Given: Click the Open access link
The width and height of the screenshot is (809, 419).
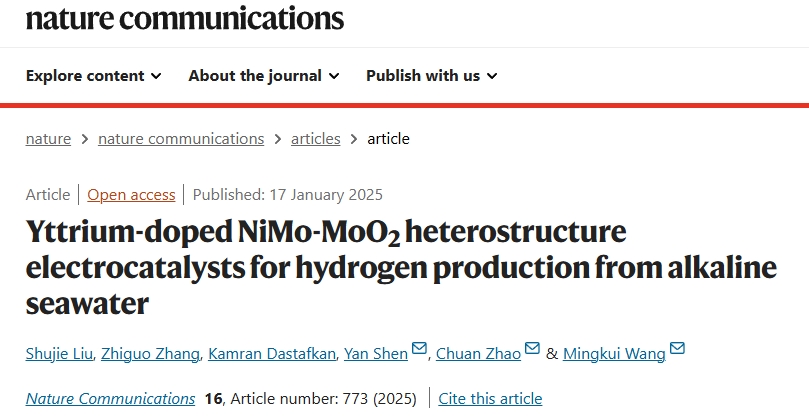Looking at the screenshot, I should tap(131, 195).
